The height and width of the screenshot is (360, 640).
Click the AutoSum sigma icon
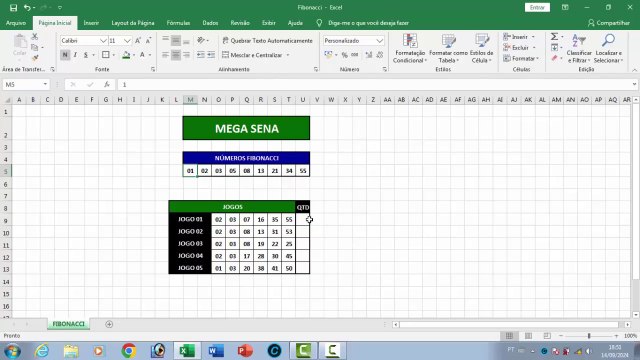tap(554, 37)
